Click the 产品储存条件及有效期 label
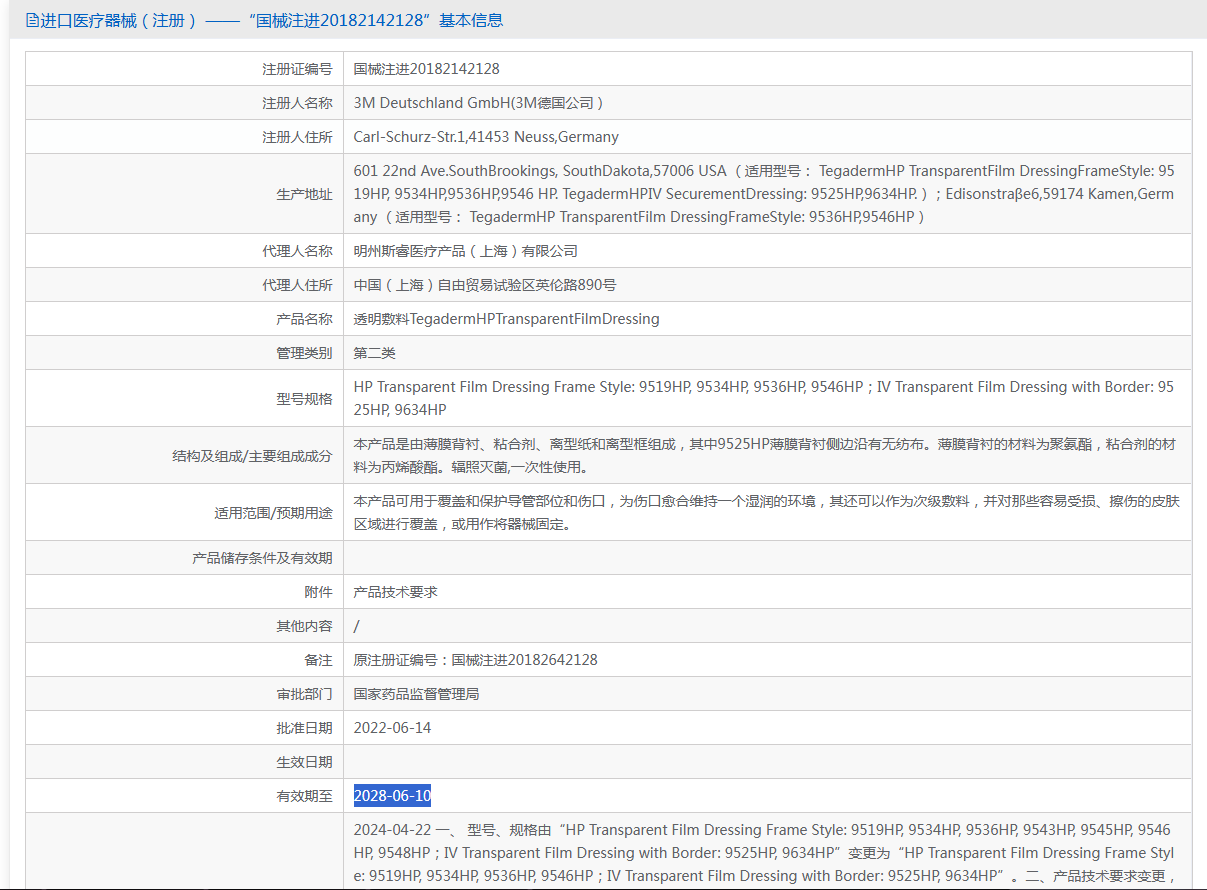This screenshot has width=1207, height=890. pos(262,558)
